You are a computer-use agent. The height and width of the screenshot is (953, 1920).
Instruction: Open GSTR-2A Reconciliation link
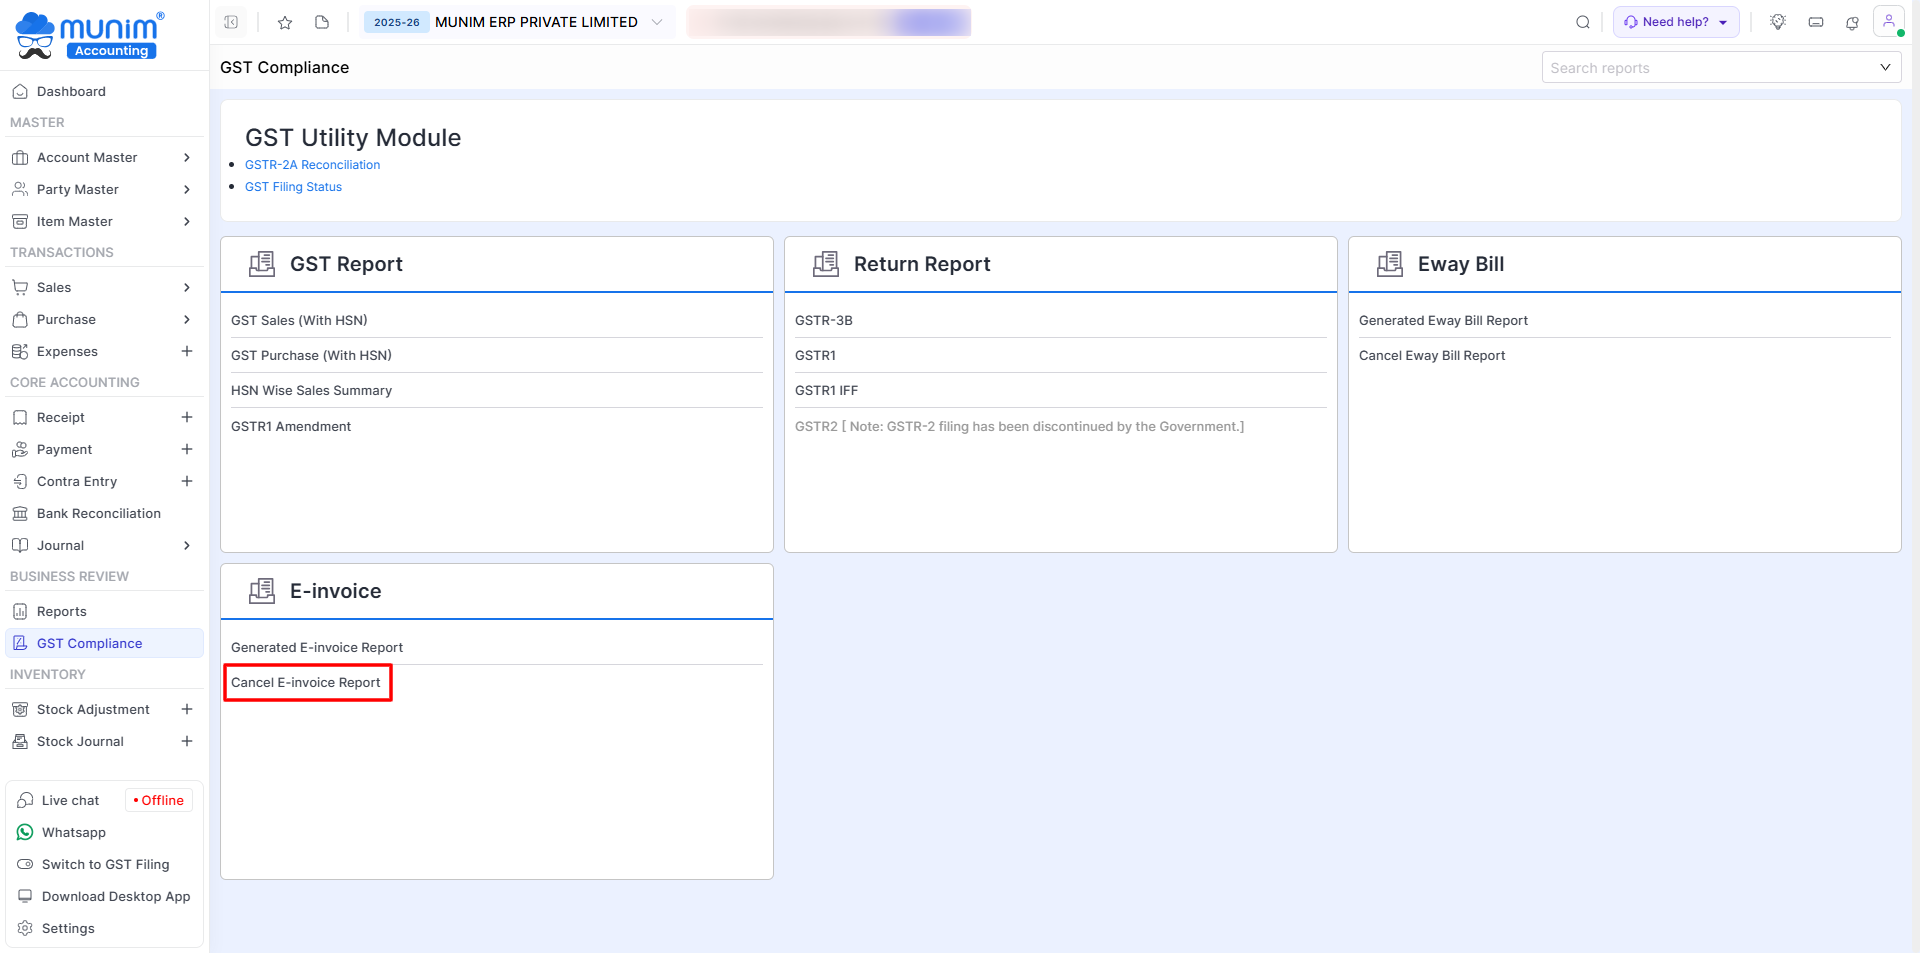312,165
